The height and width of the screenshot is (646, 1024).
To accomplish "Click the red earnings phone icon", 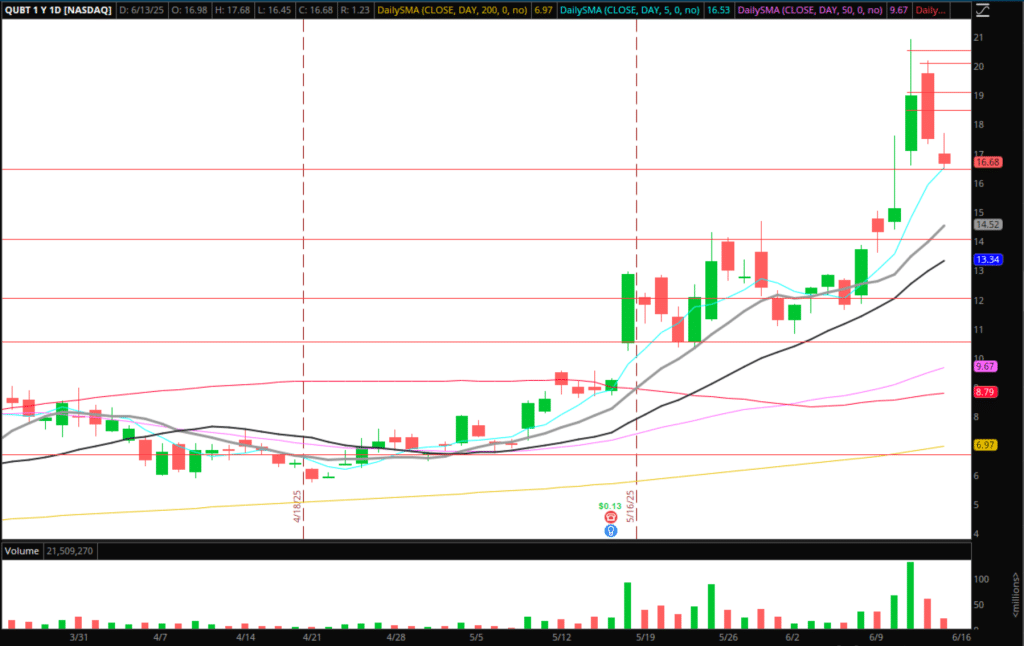I will coord(611,517).
